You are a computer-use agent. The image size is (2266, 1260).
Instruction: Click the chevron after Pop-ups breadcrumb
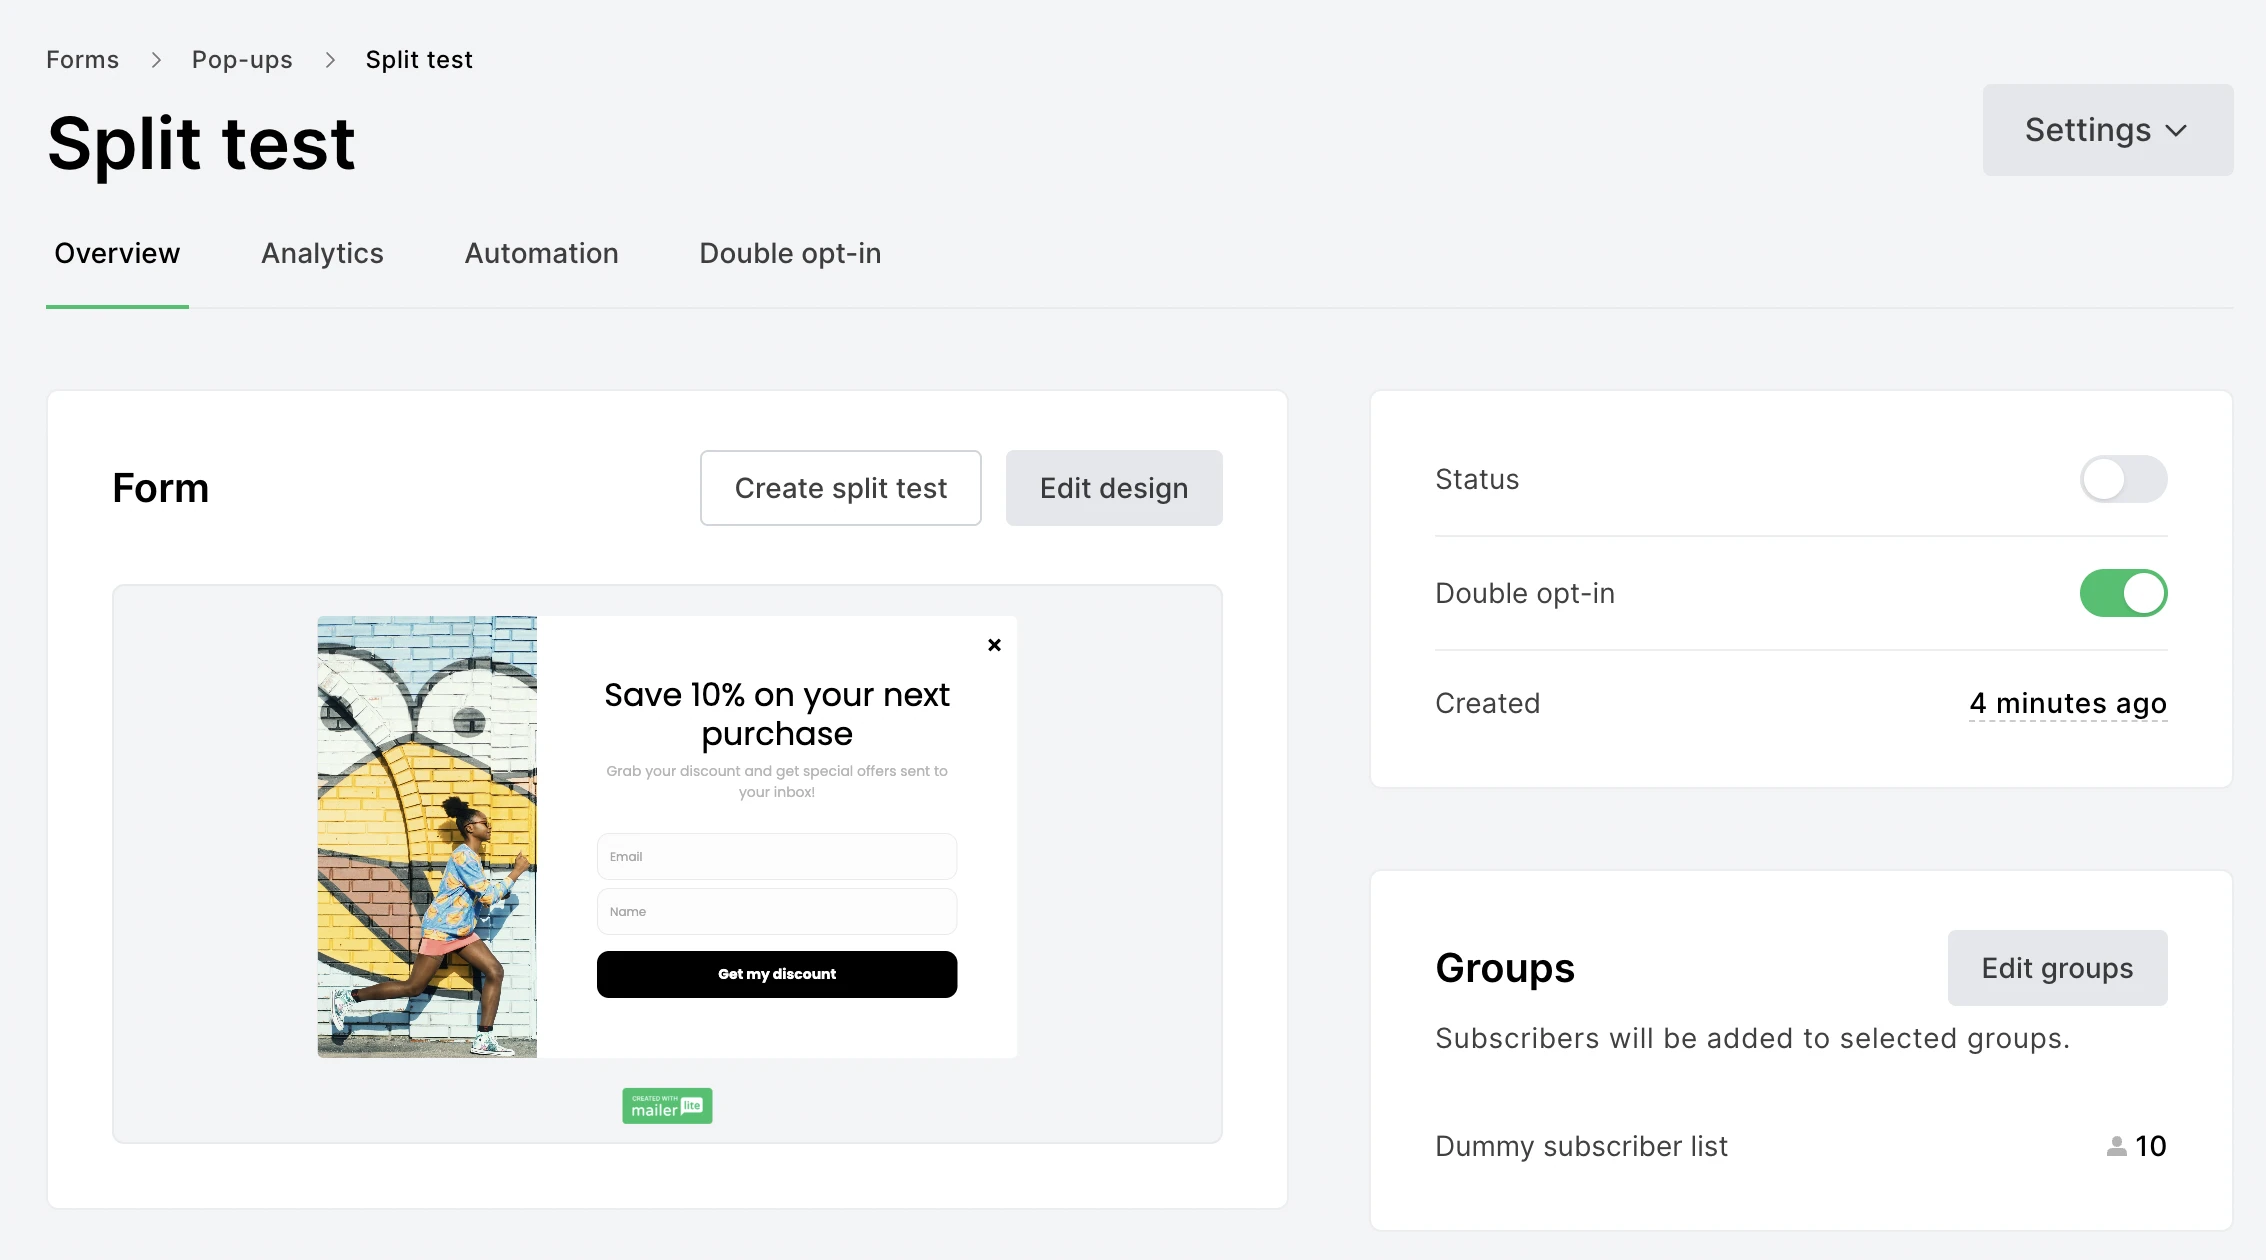pos(330,60)
